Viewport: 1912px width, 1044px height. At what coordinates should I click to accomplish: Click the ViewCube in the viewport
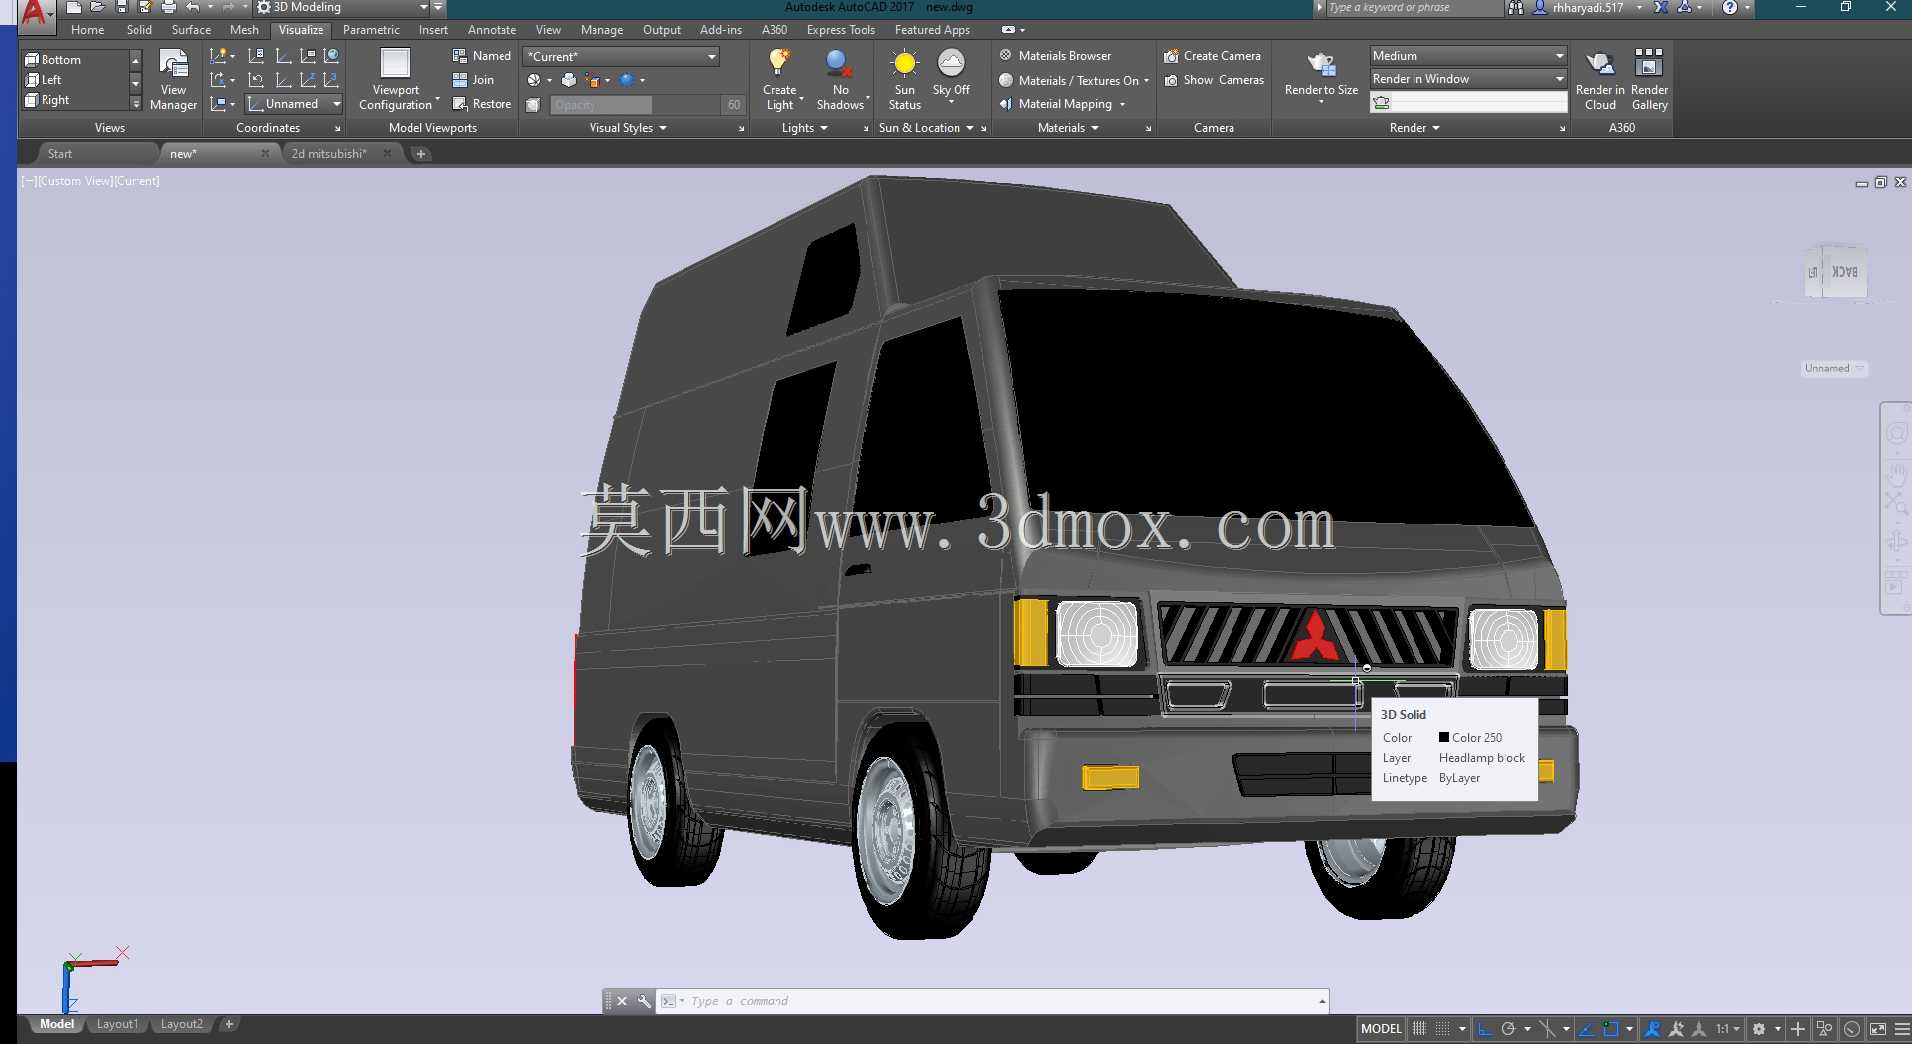click(1836, 271)
